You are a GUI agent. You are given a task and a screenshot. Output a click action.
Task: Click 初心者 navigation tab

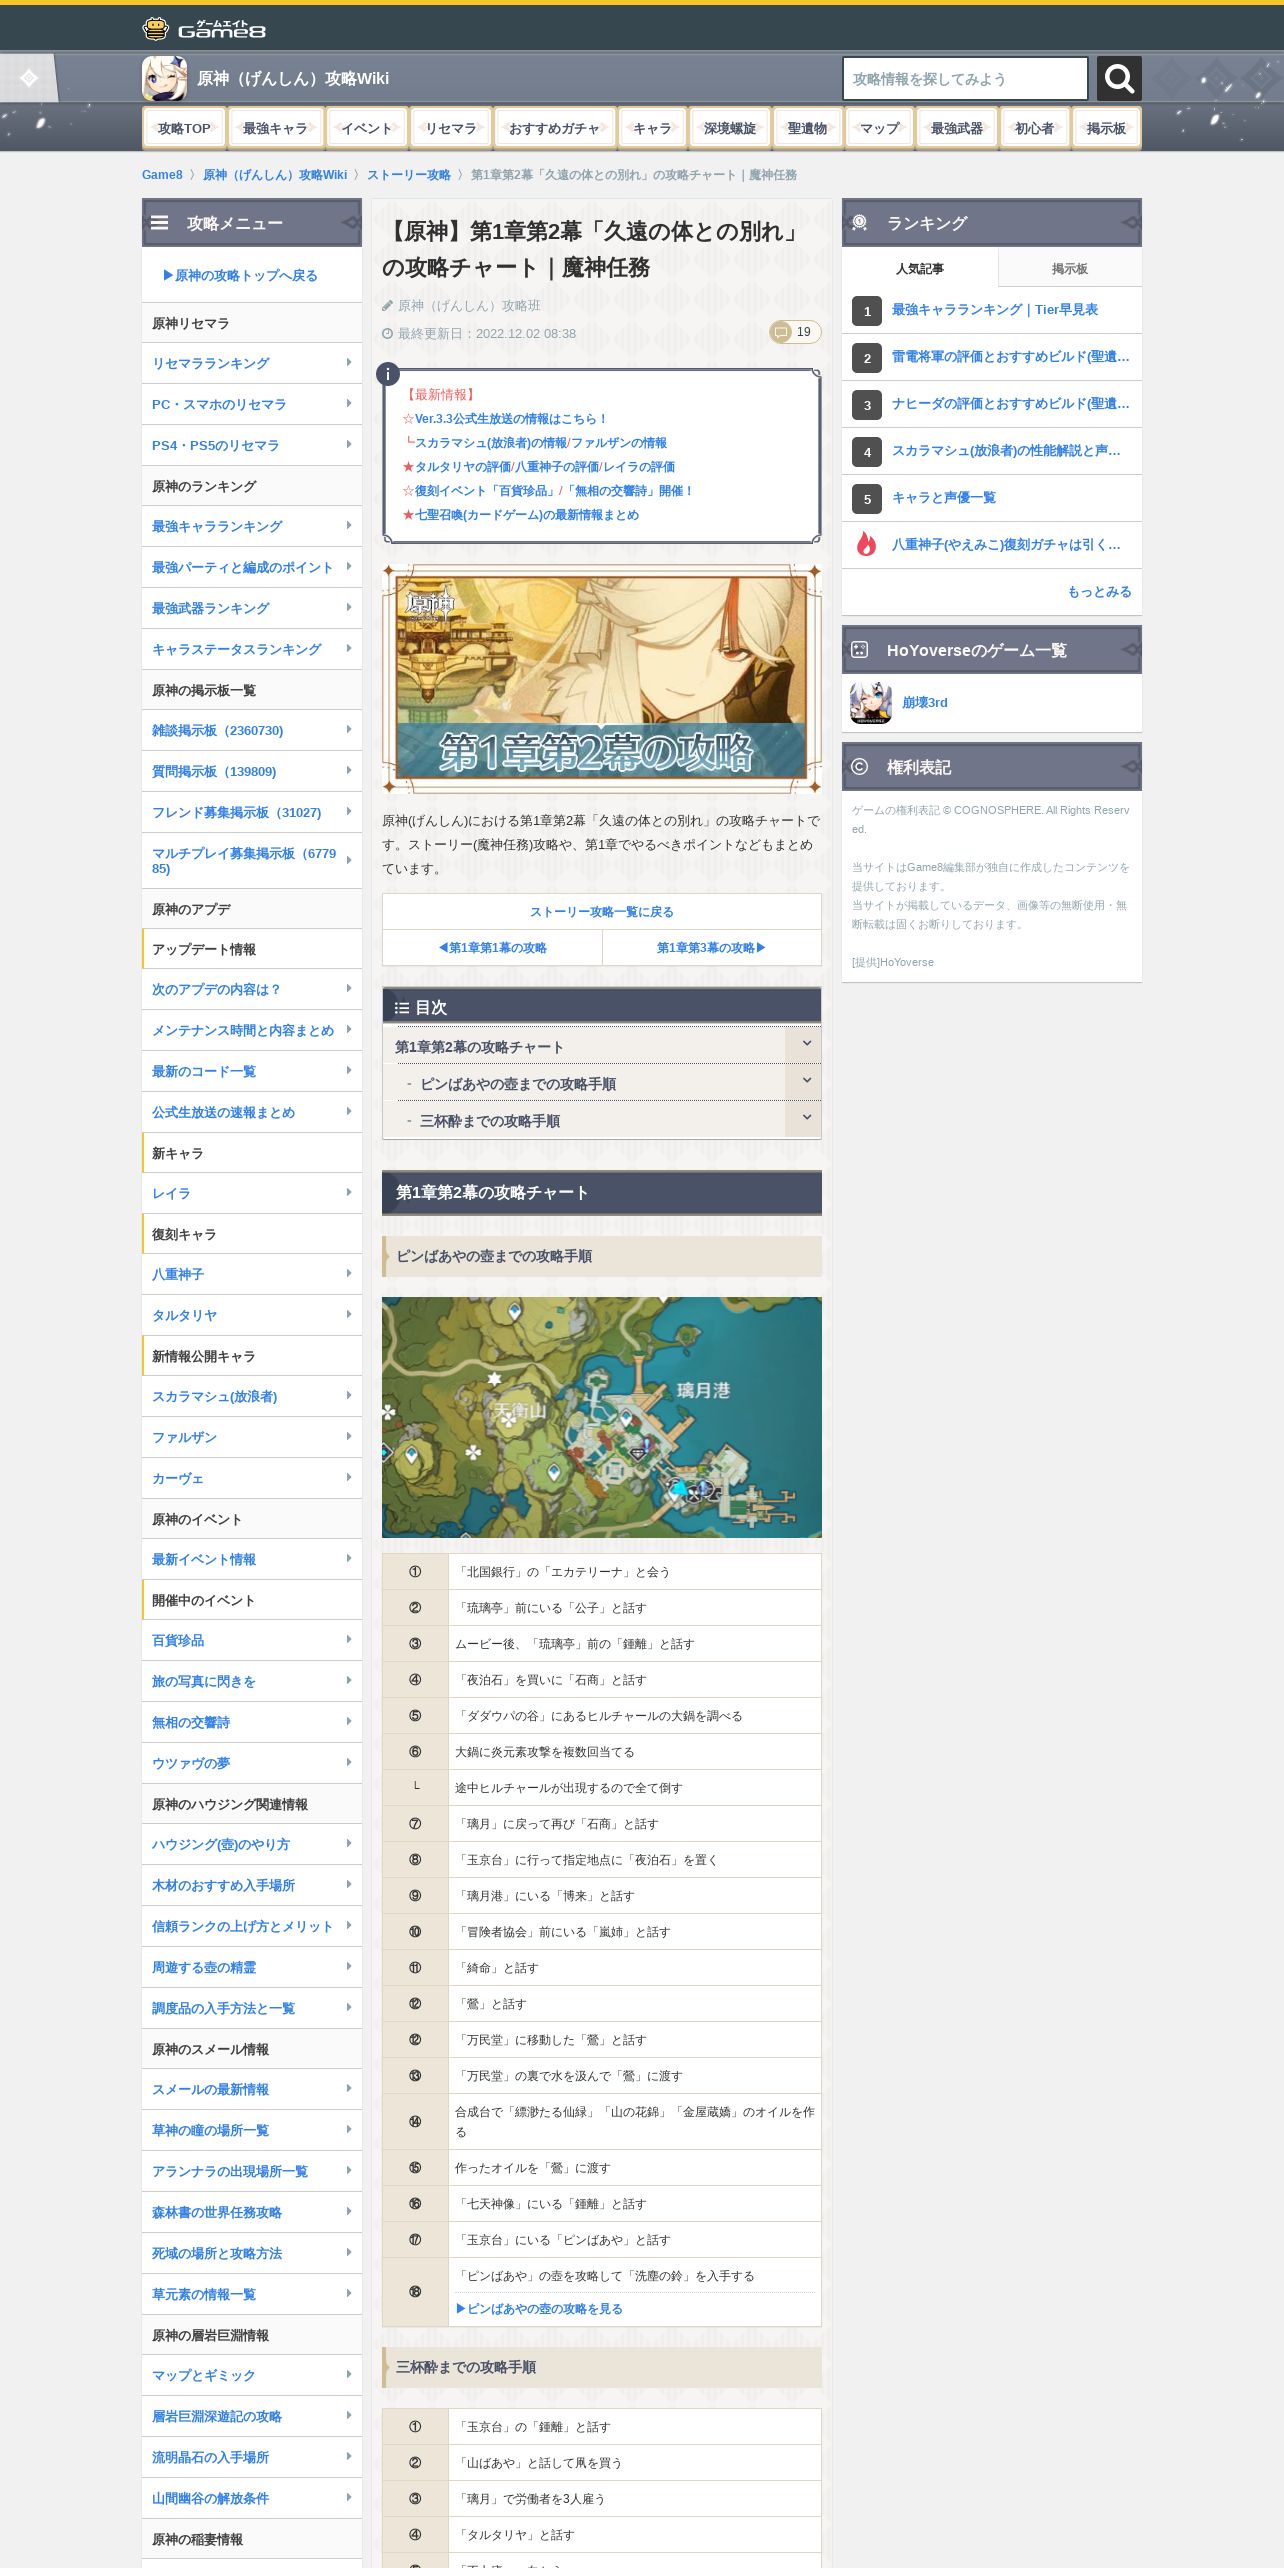coord(1034,128)
